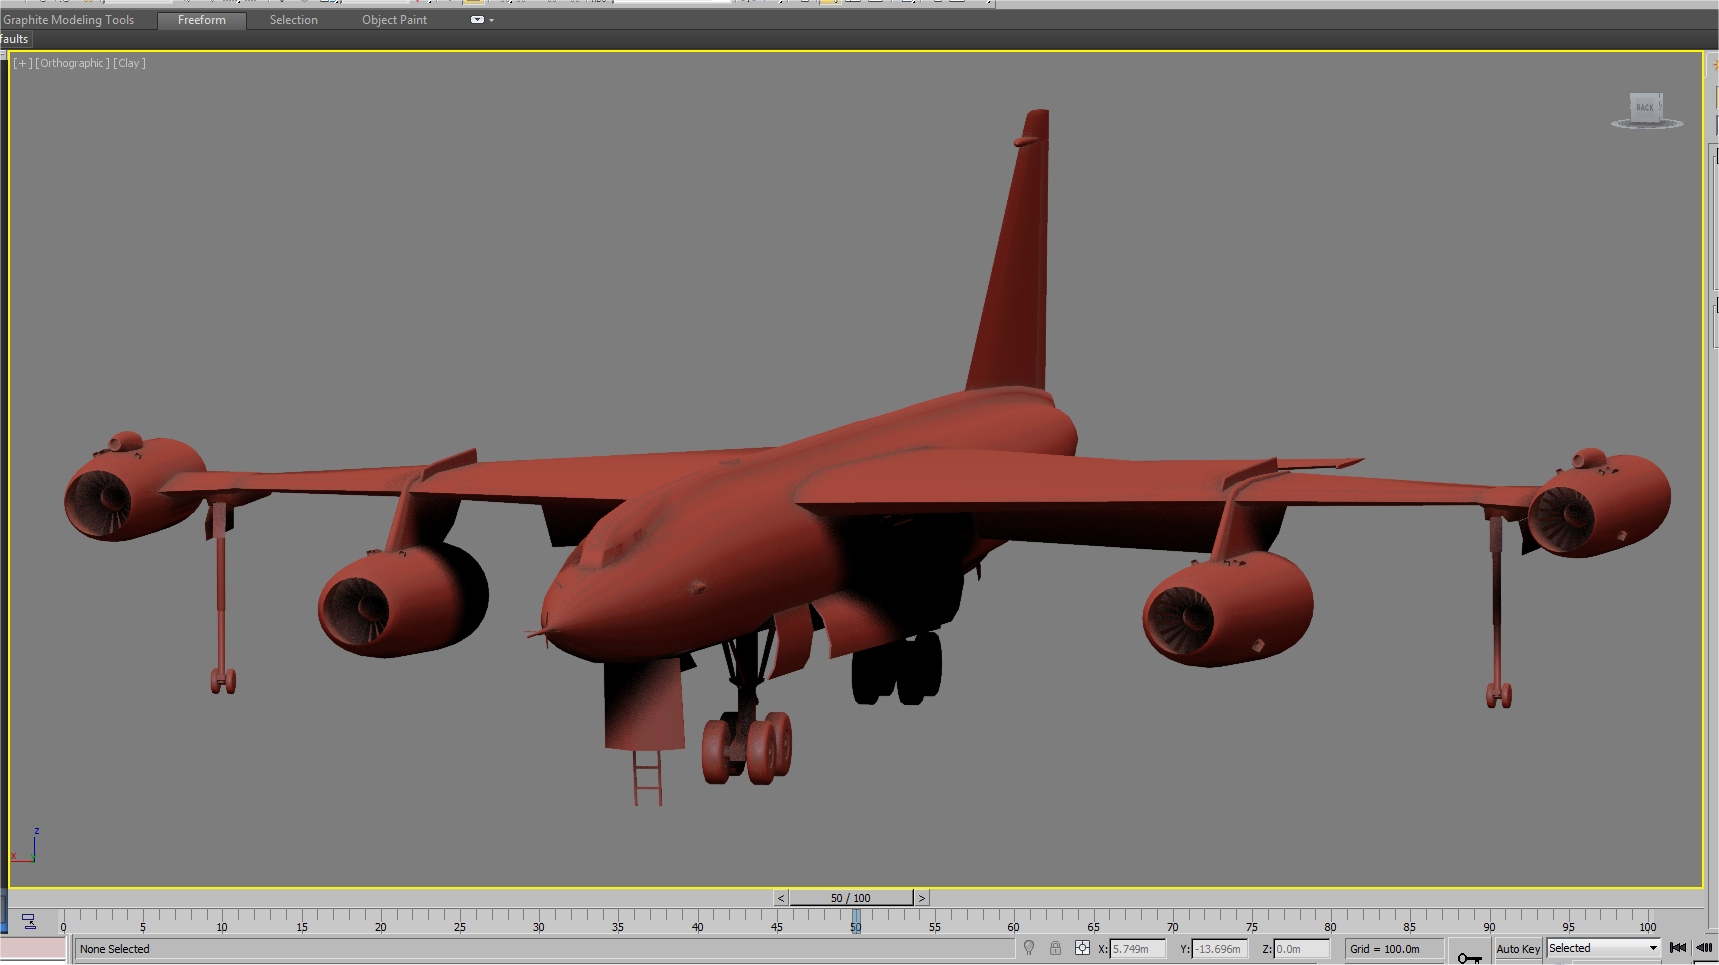Open the Selection ribbon tab
The width and height of the screenshot is (1719, 965).
point(293,20)
